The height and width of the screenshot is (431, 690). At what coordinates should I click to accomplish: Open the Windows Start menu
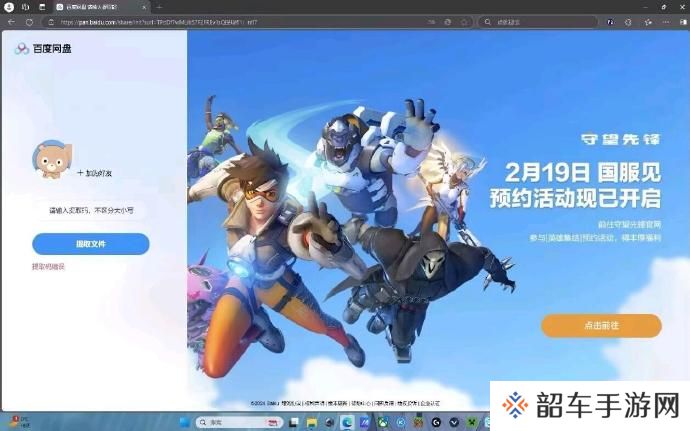pyautogui.click(x=183, y=422)
